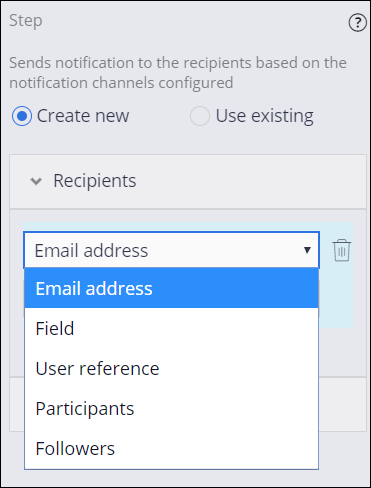Click the empty panel area below Followers

click(185, 477)
